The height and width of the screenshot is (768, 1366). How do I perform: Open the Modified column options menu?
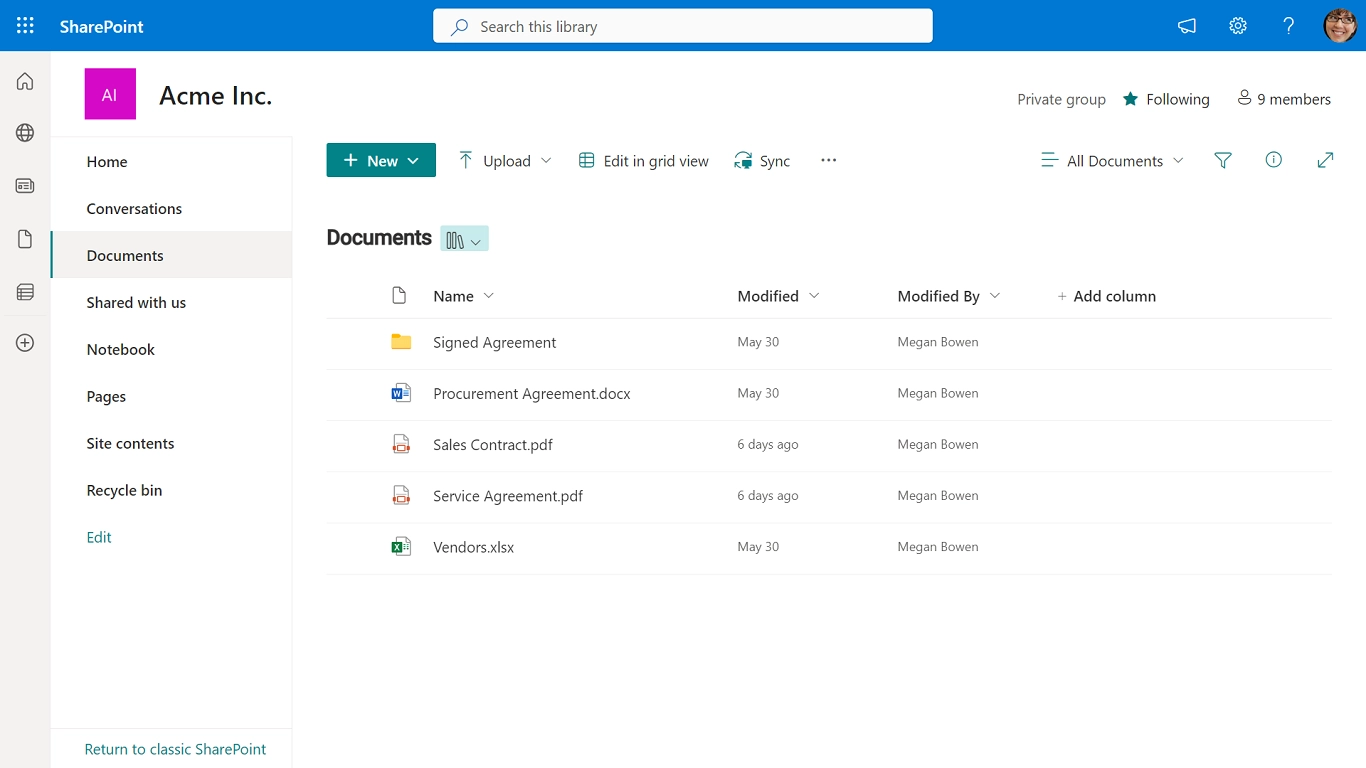coord(778,296)
